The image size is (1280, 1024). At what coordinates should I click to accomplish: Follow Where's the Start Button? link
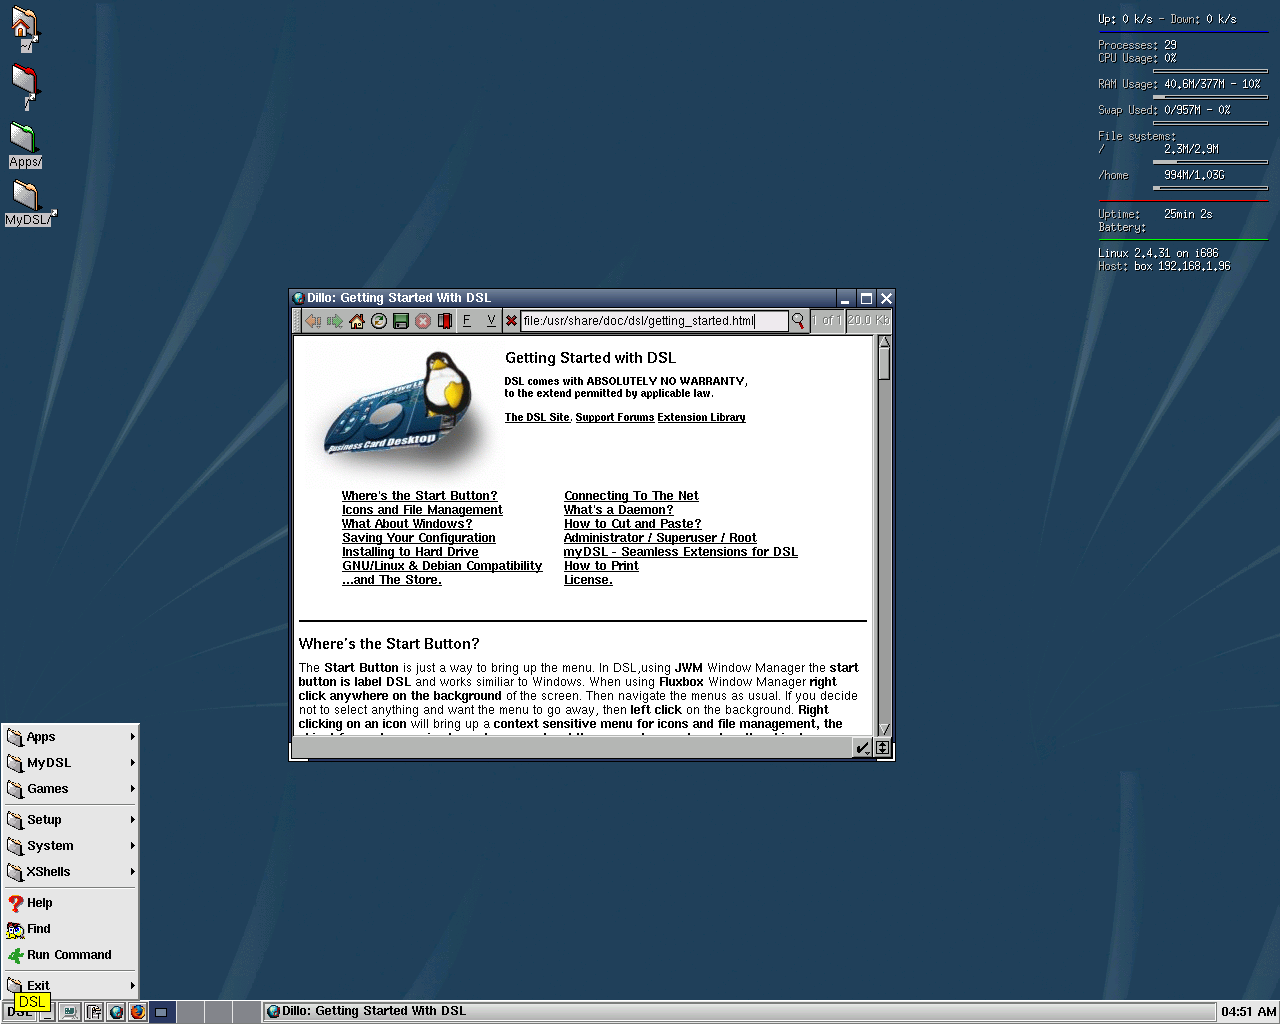pos(419,496)
